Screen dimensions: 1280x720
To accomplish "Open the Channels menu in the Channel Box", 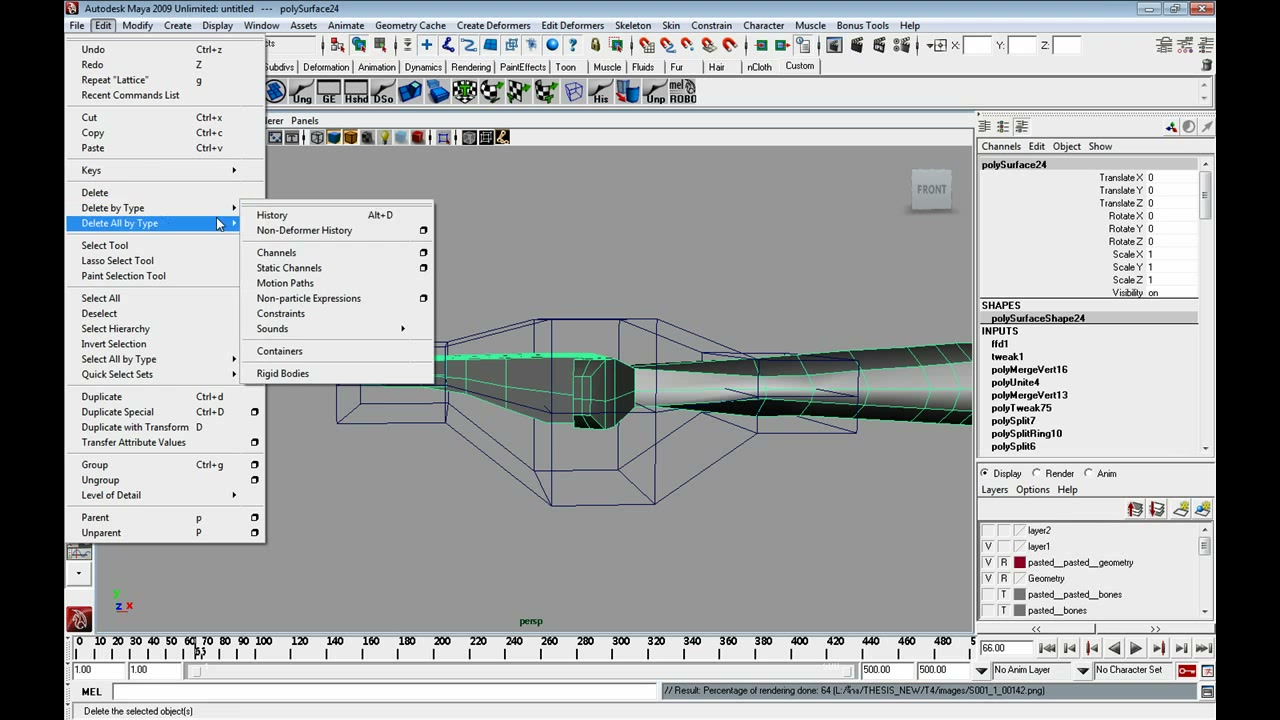I will click(1000, 146).
